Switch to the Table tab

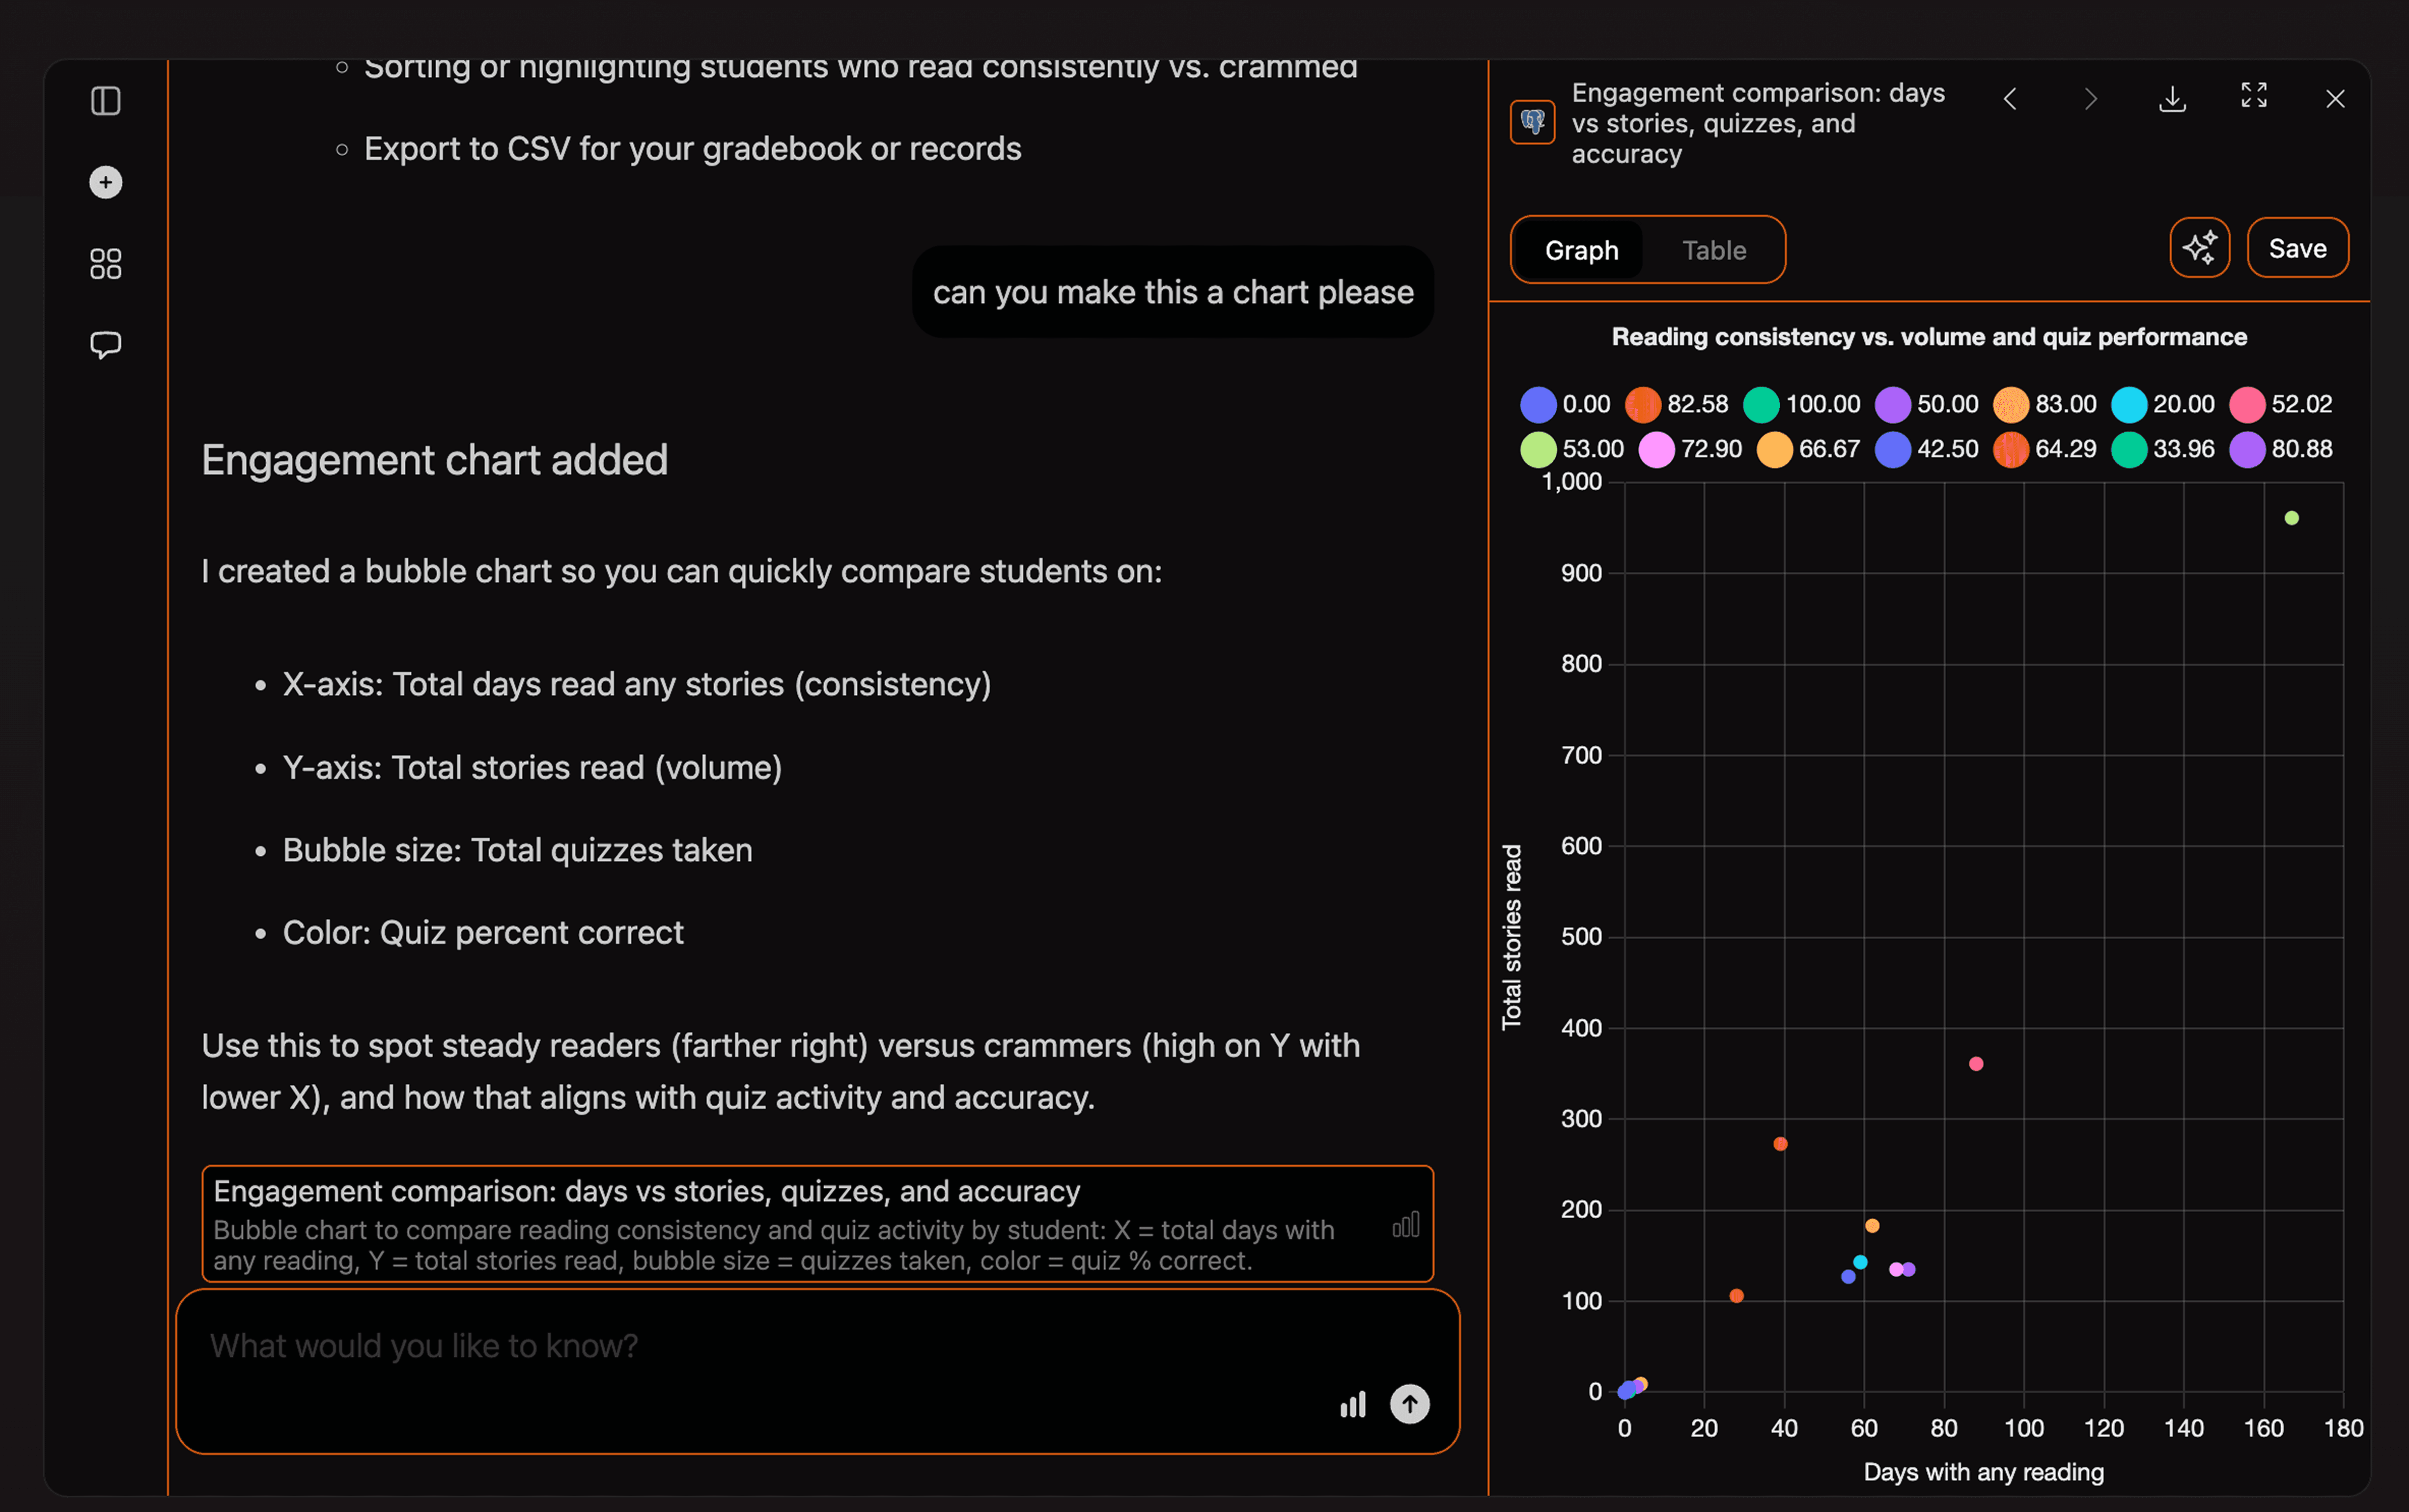click(x=1713, y=250)
